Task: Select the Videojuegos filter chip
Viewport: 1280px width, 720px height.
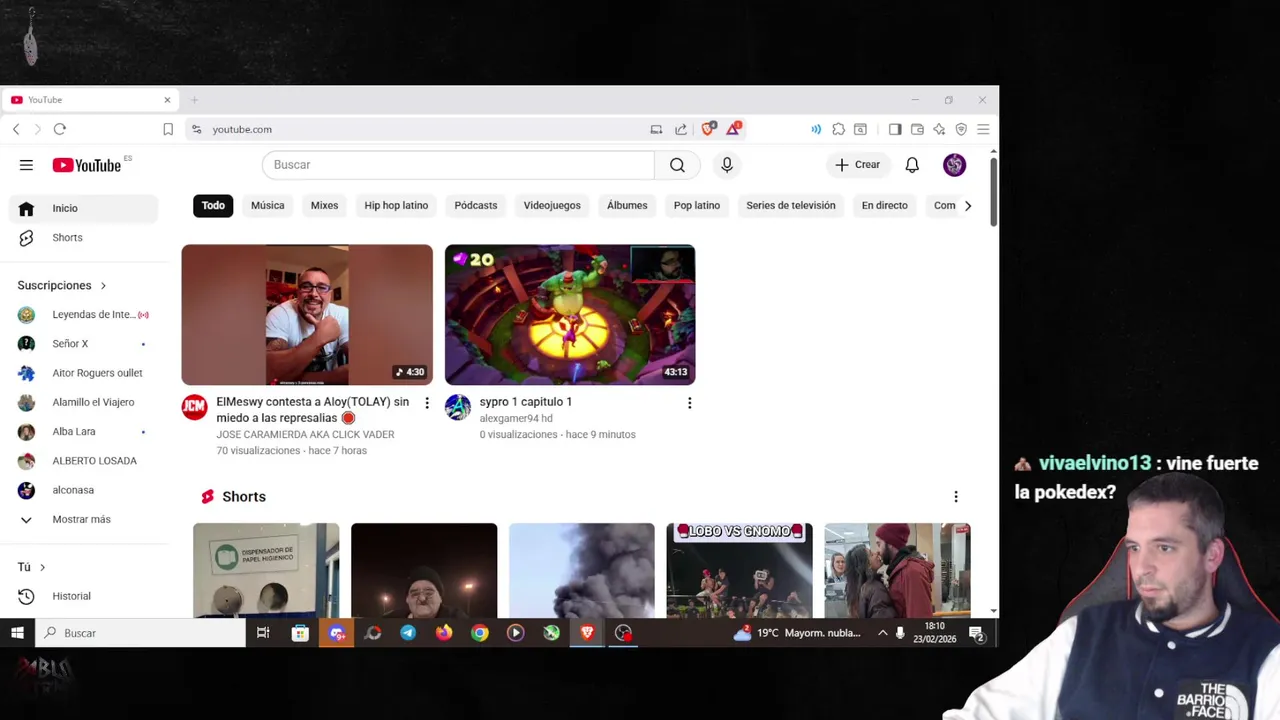Action: click(552, 205)
